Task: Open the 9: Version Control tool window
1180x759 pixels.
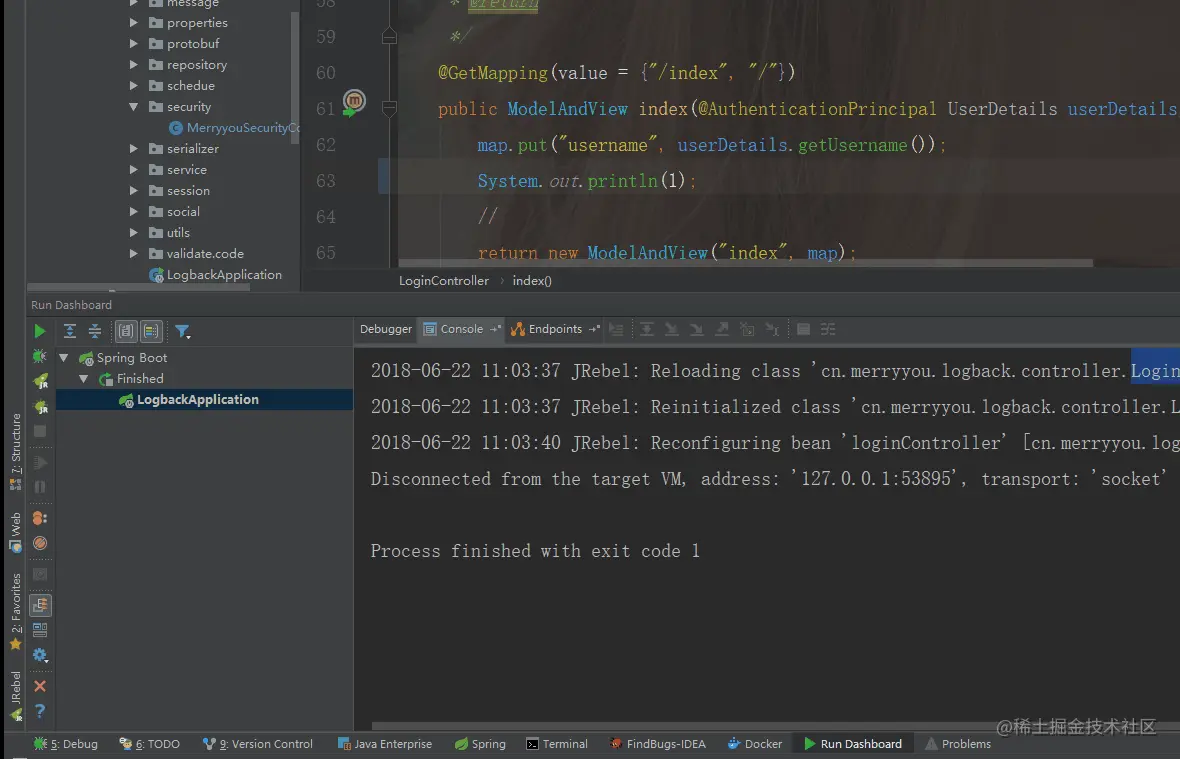Action: tap(257, 744)
